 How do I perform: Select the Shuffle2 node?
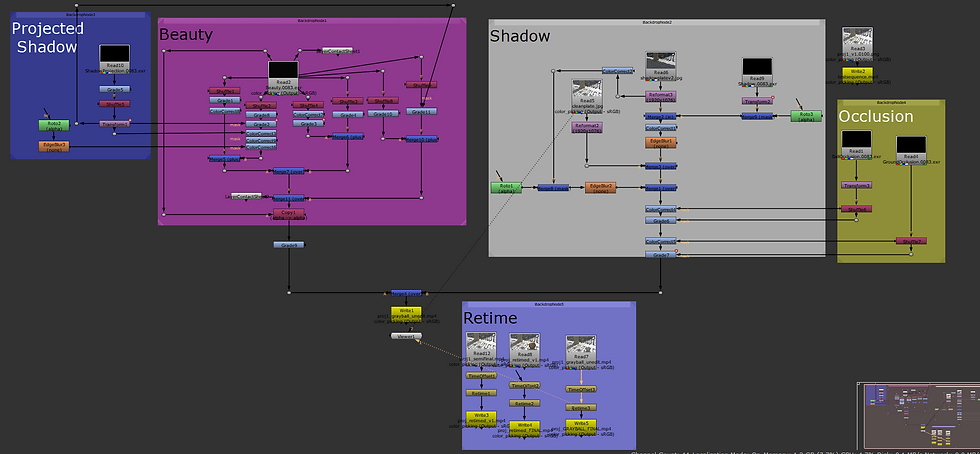(x=261, y=106)
